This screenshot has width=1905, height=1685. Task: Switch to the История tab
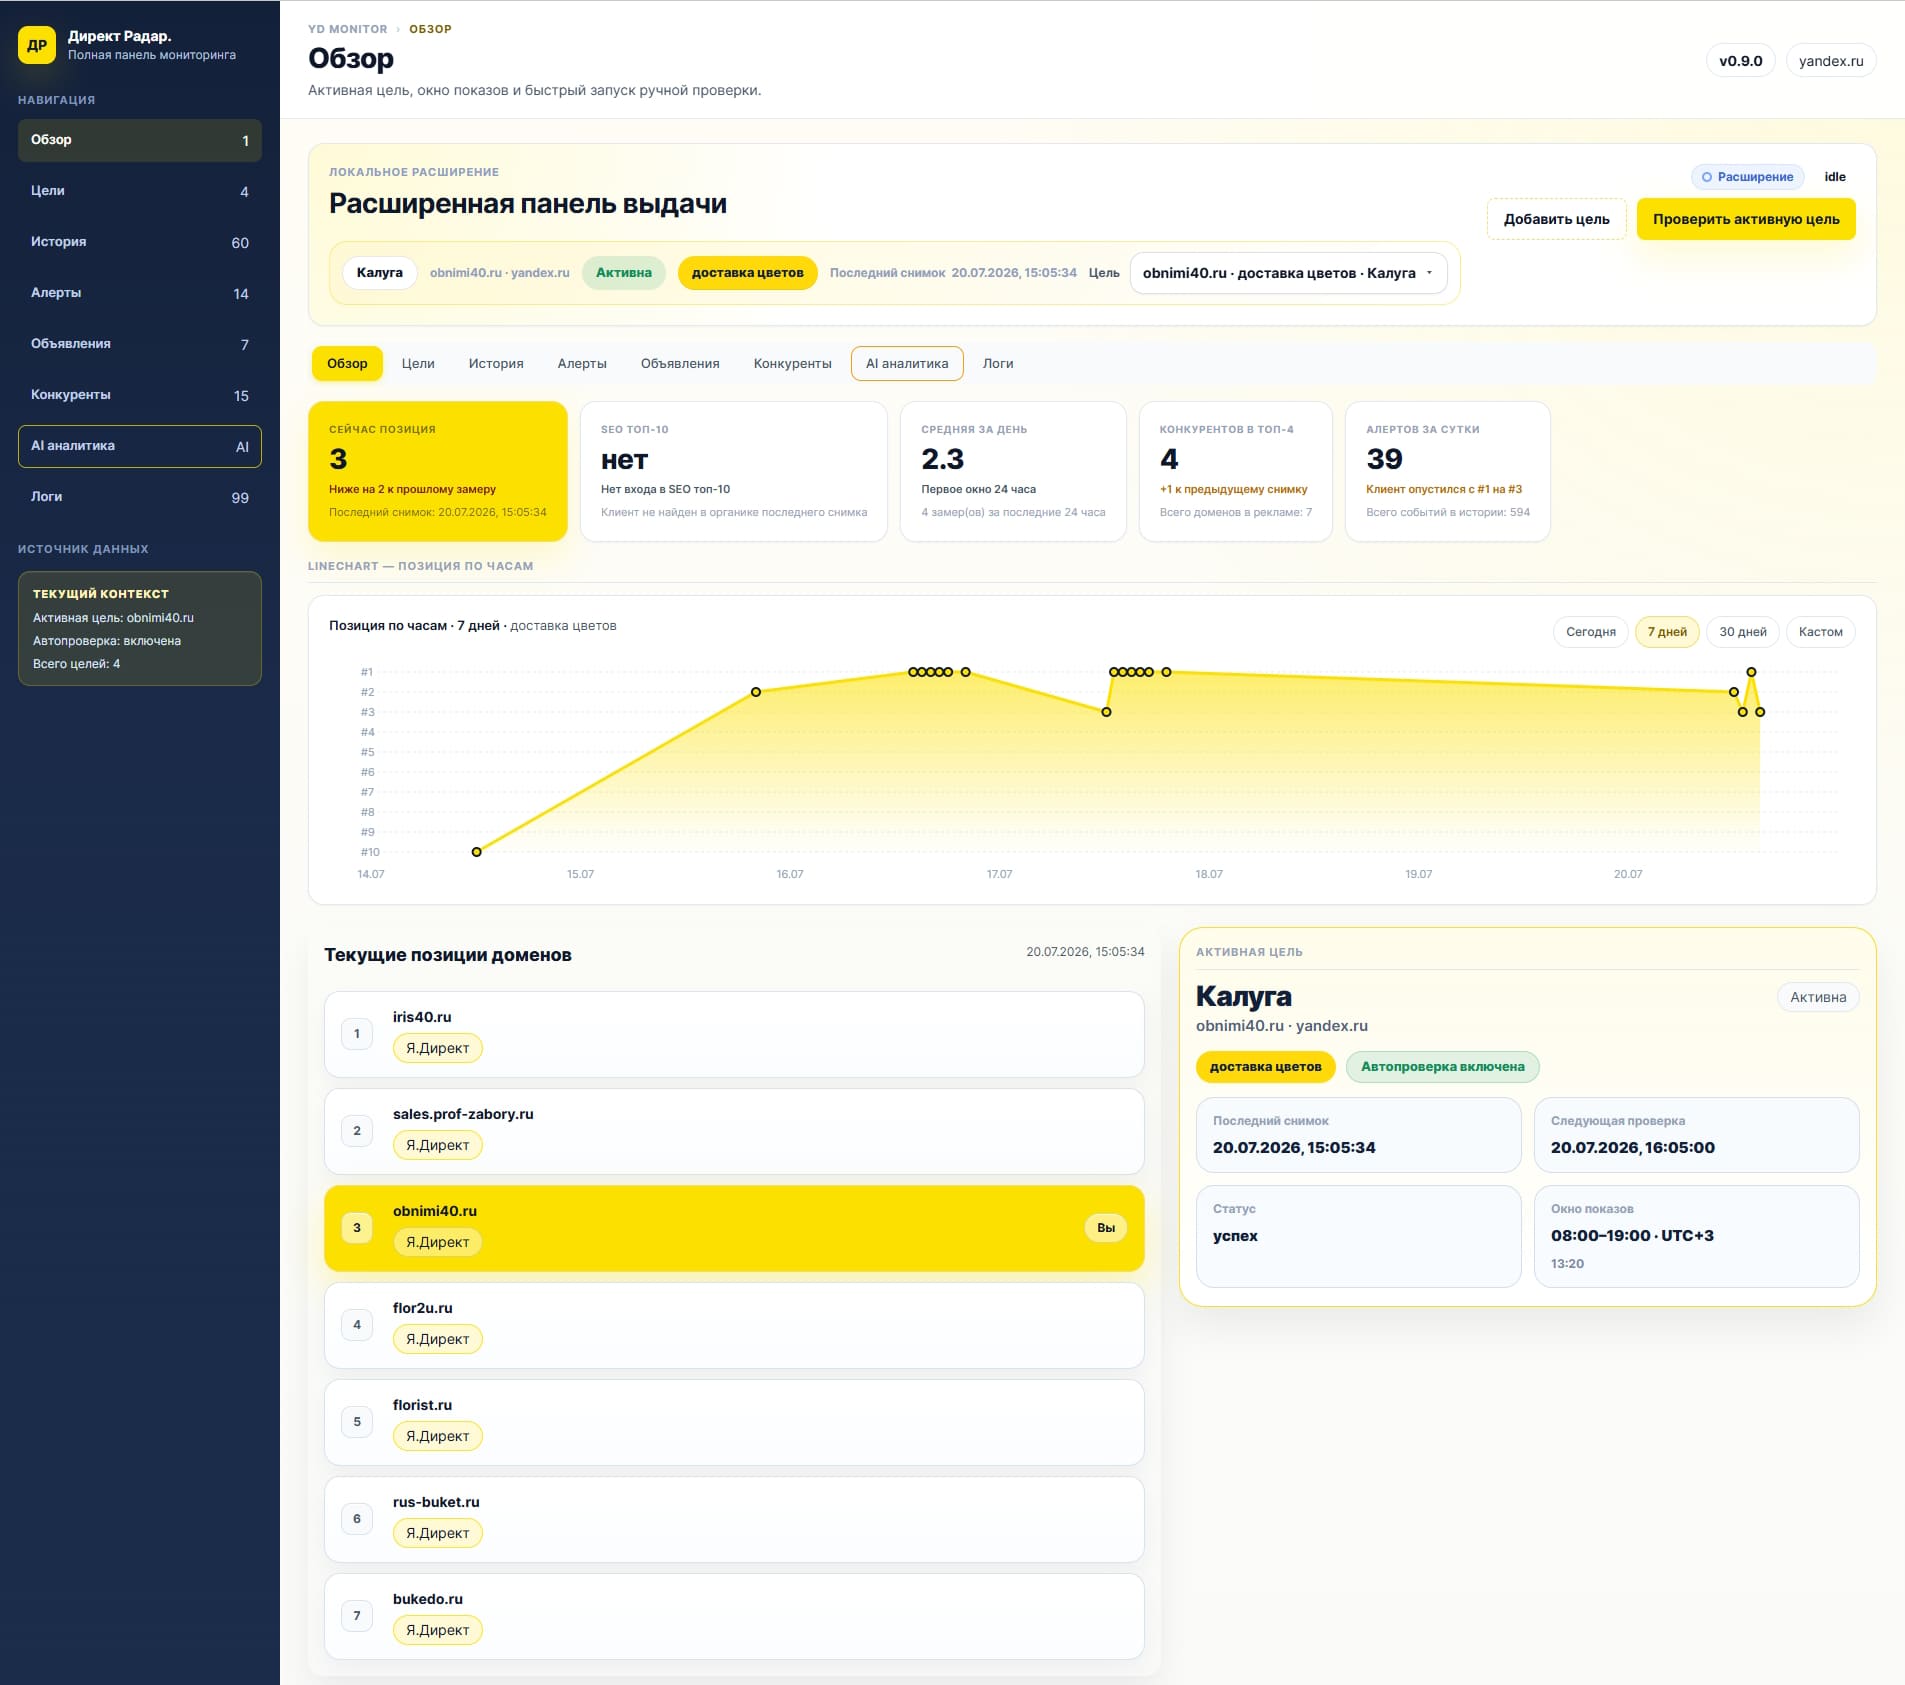pos(496,364)
